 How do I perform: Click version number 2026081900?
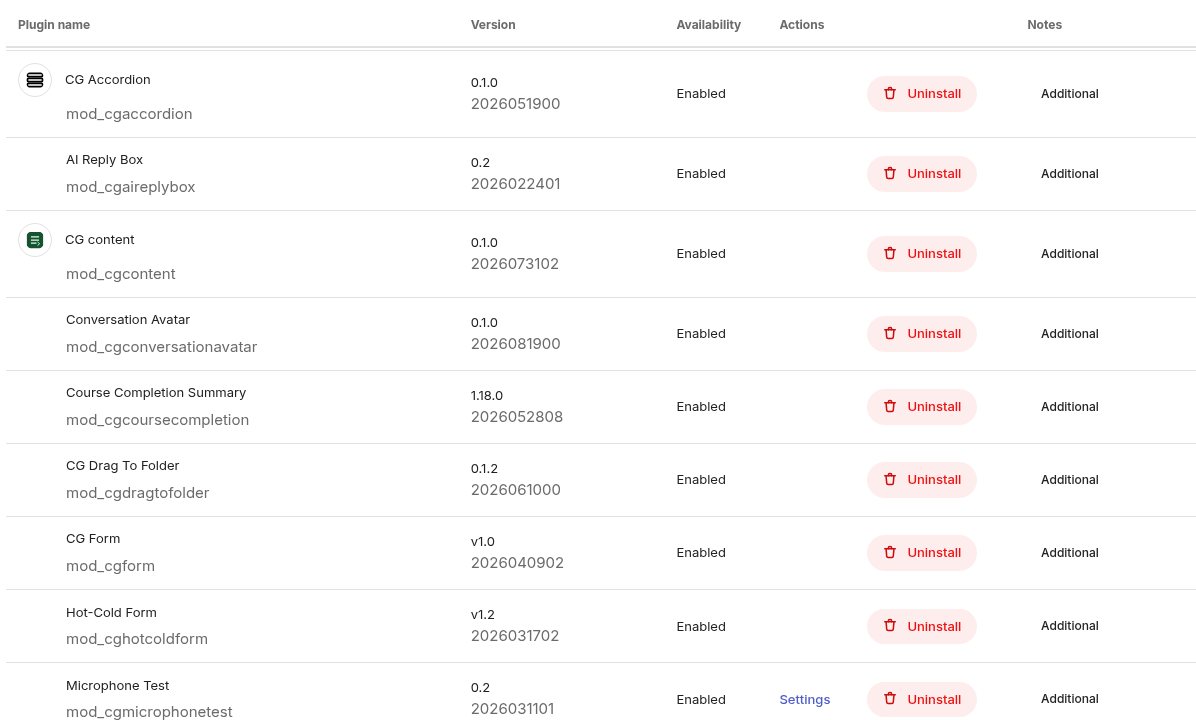516,344
